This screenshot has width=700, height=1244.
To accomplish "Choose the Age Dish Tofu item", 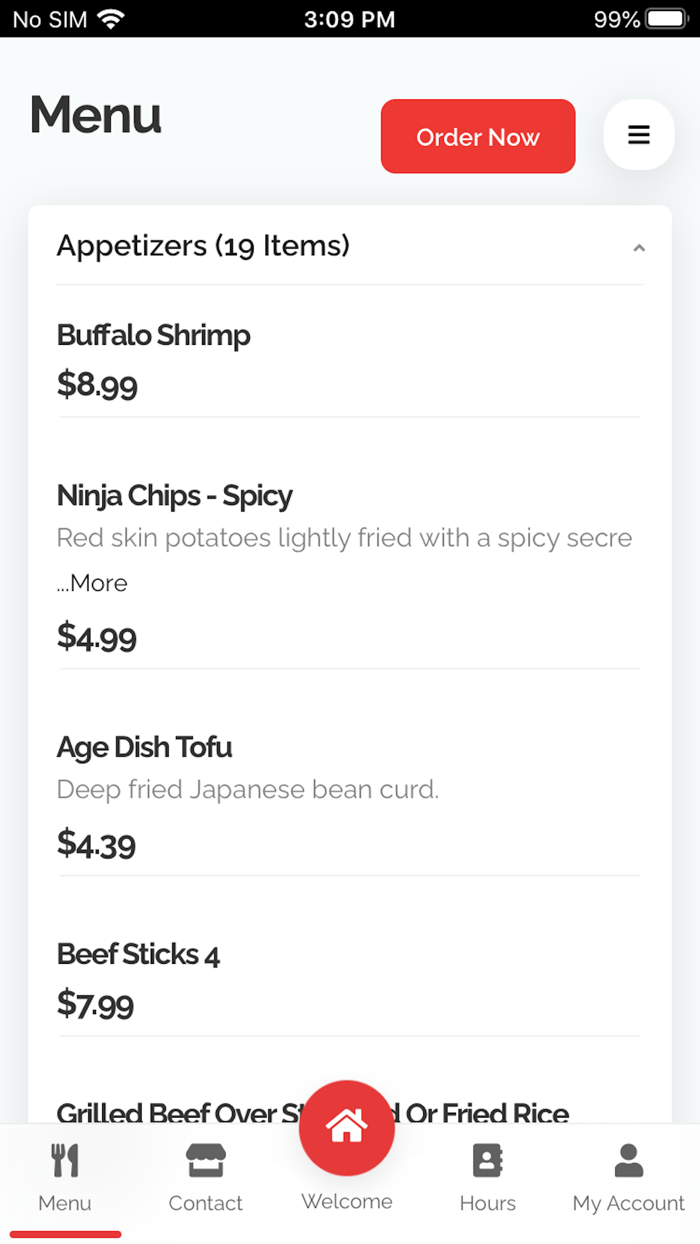I will point(144,747).
